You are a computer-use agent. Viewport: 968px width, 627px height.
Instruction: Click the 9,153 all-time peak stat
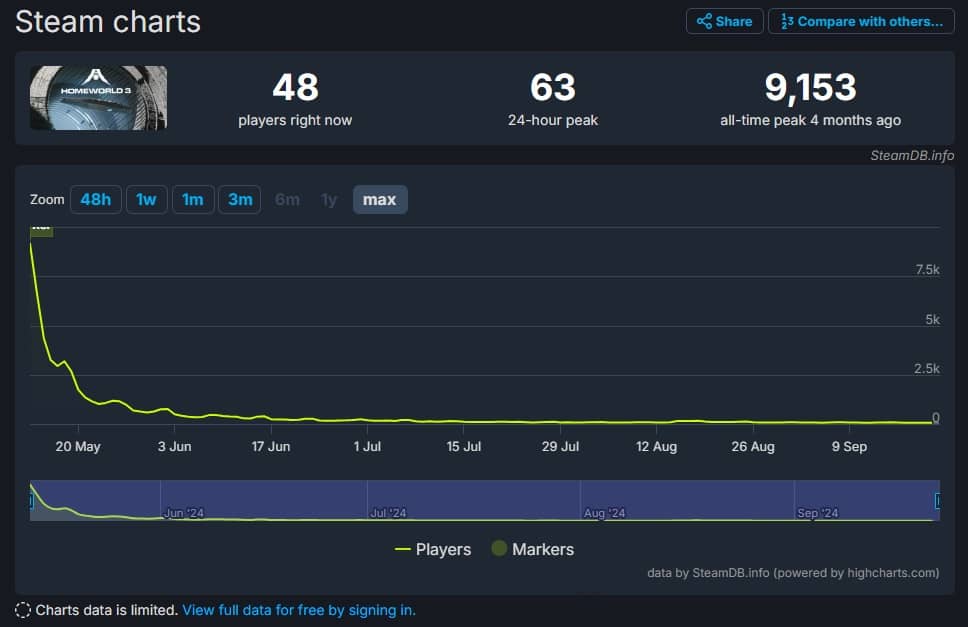coord(811,99)
